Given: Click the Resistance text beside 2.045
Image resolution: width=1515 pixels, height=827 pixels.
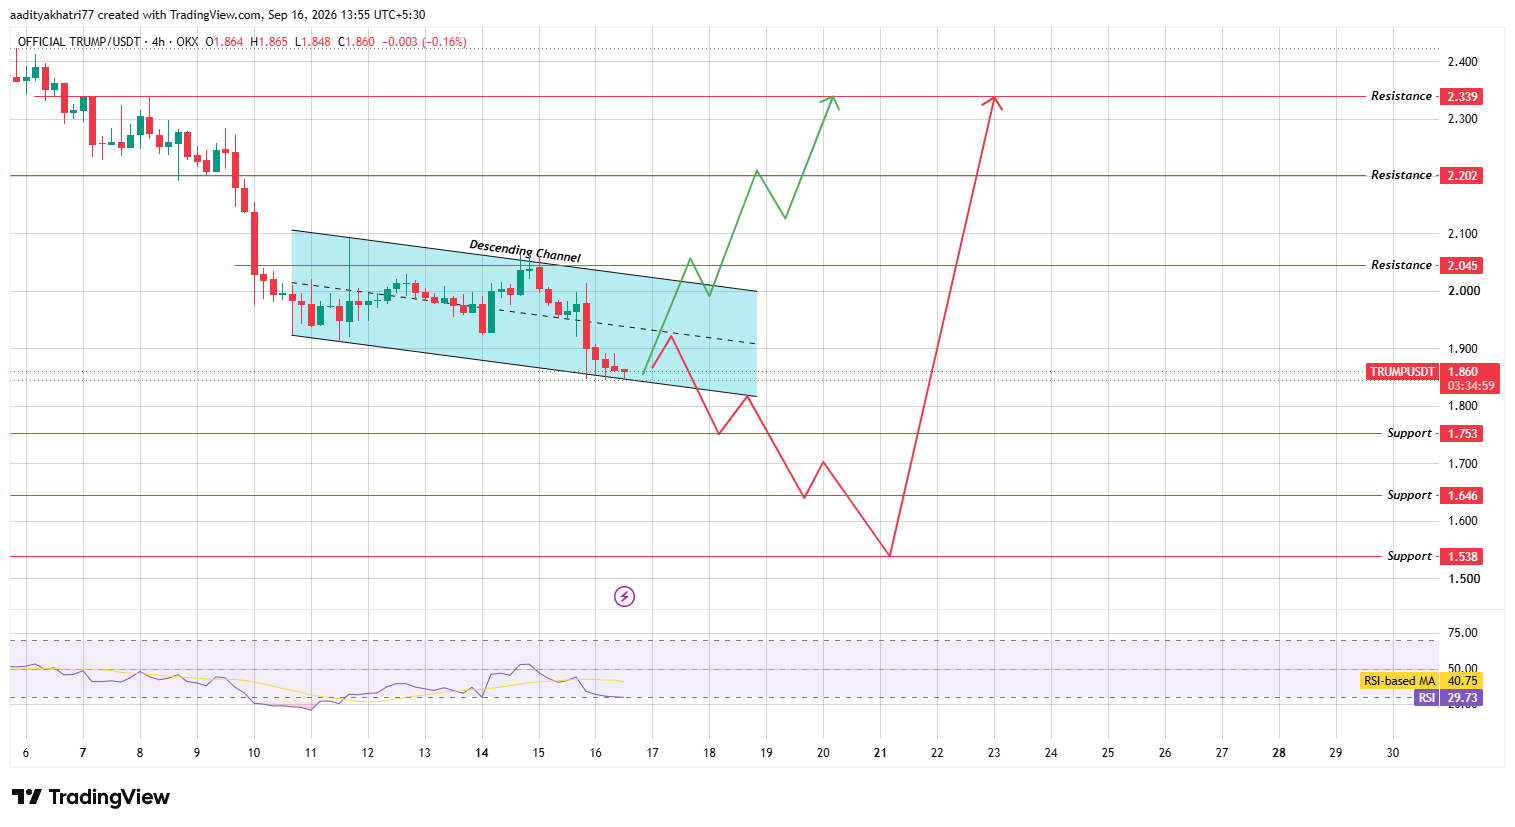Looking at the screenshot, I should 1401,265.
